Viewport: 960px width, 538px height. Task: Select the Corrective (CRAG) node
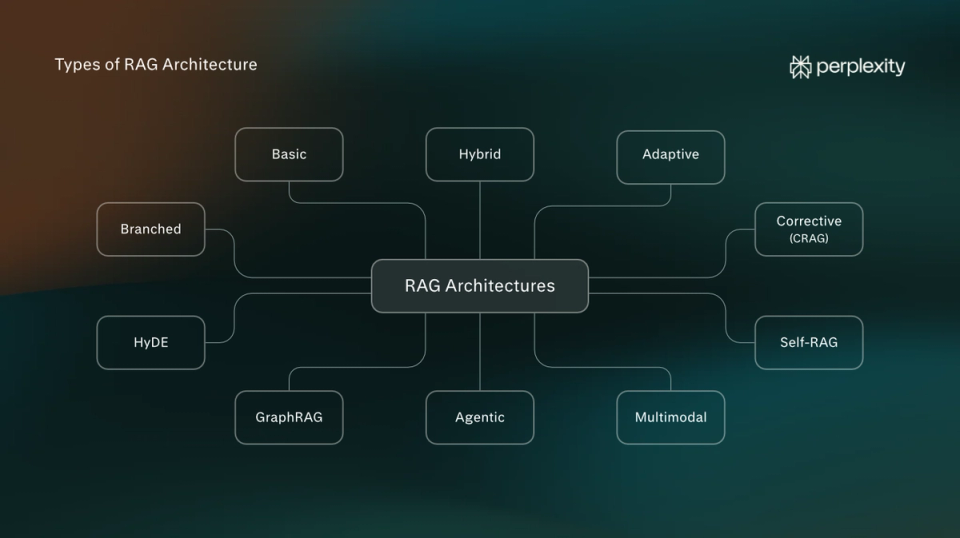coord(809,229)
